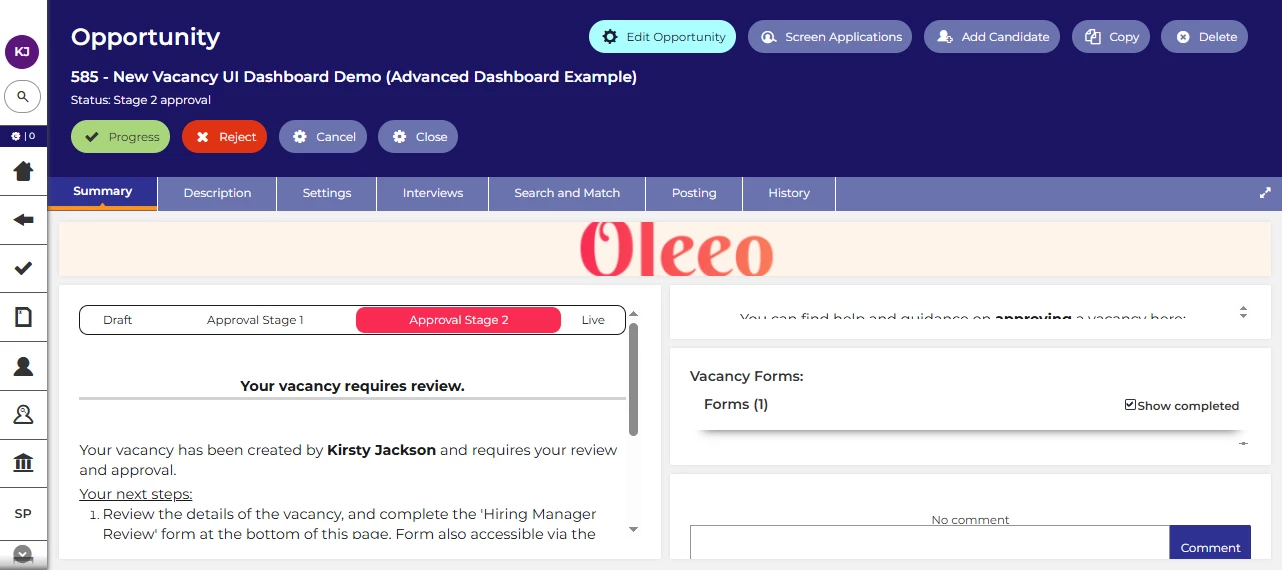Click the 'Your next steps:' text
Viewport: 1282px width, 570px height.
(x=136, y=494)
